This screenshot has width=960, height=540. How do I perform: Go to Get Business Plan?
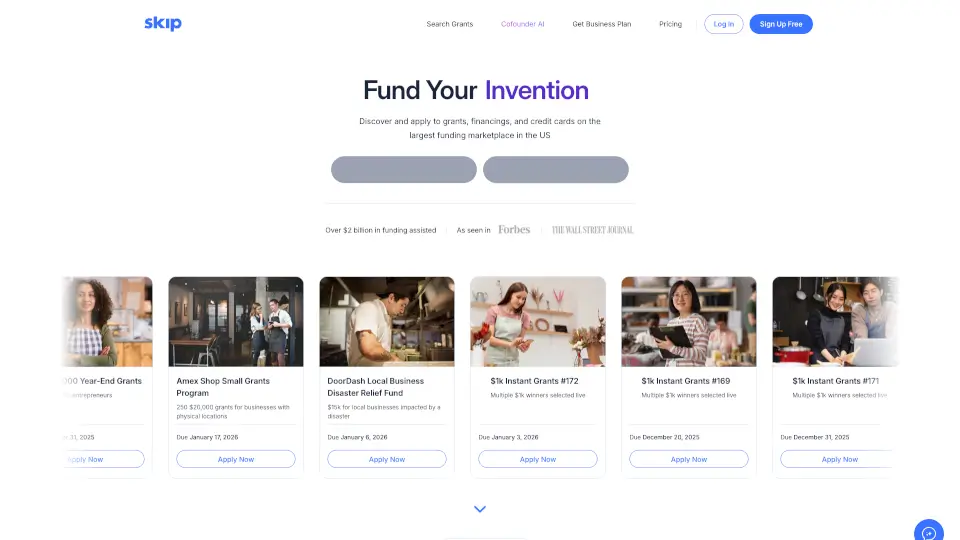[x=601, y=24]
